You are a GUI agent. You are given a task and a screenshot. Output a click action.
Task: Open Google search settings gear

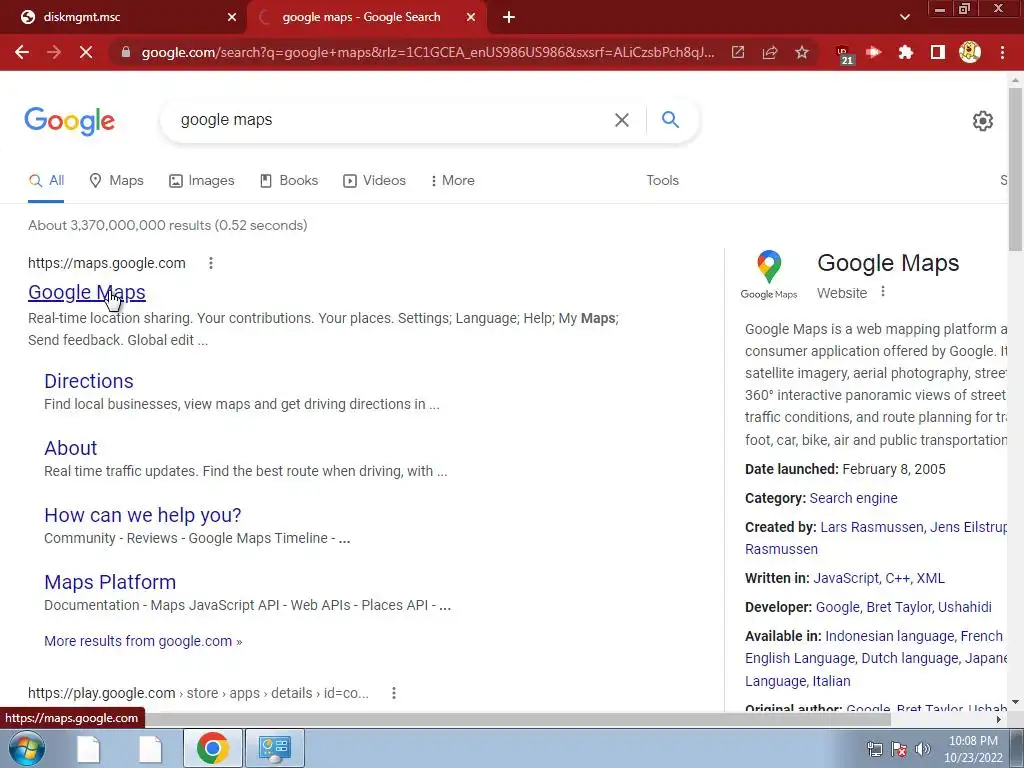click(982, 121)
